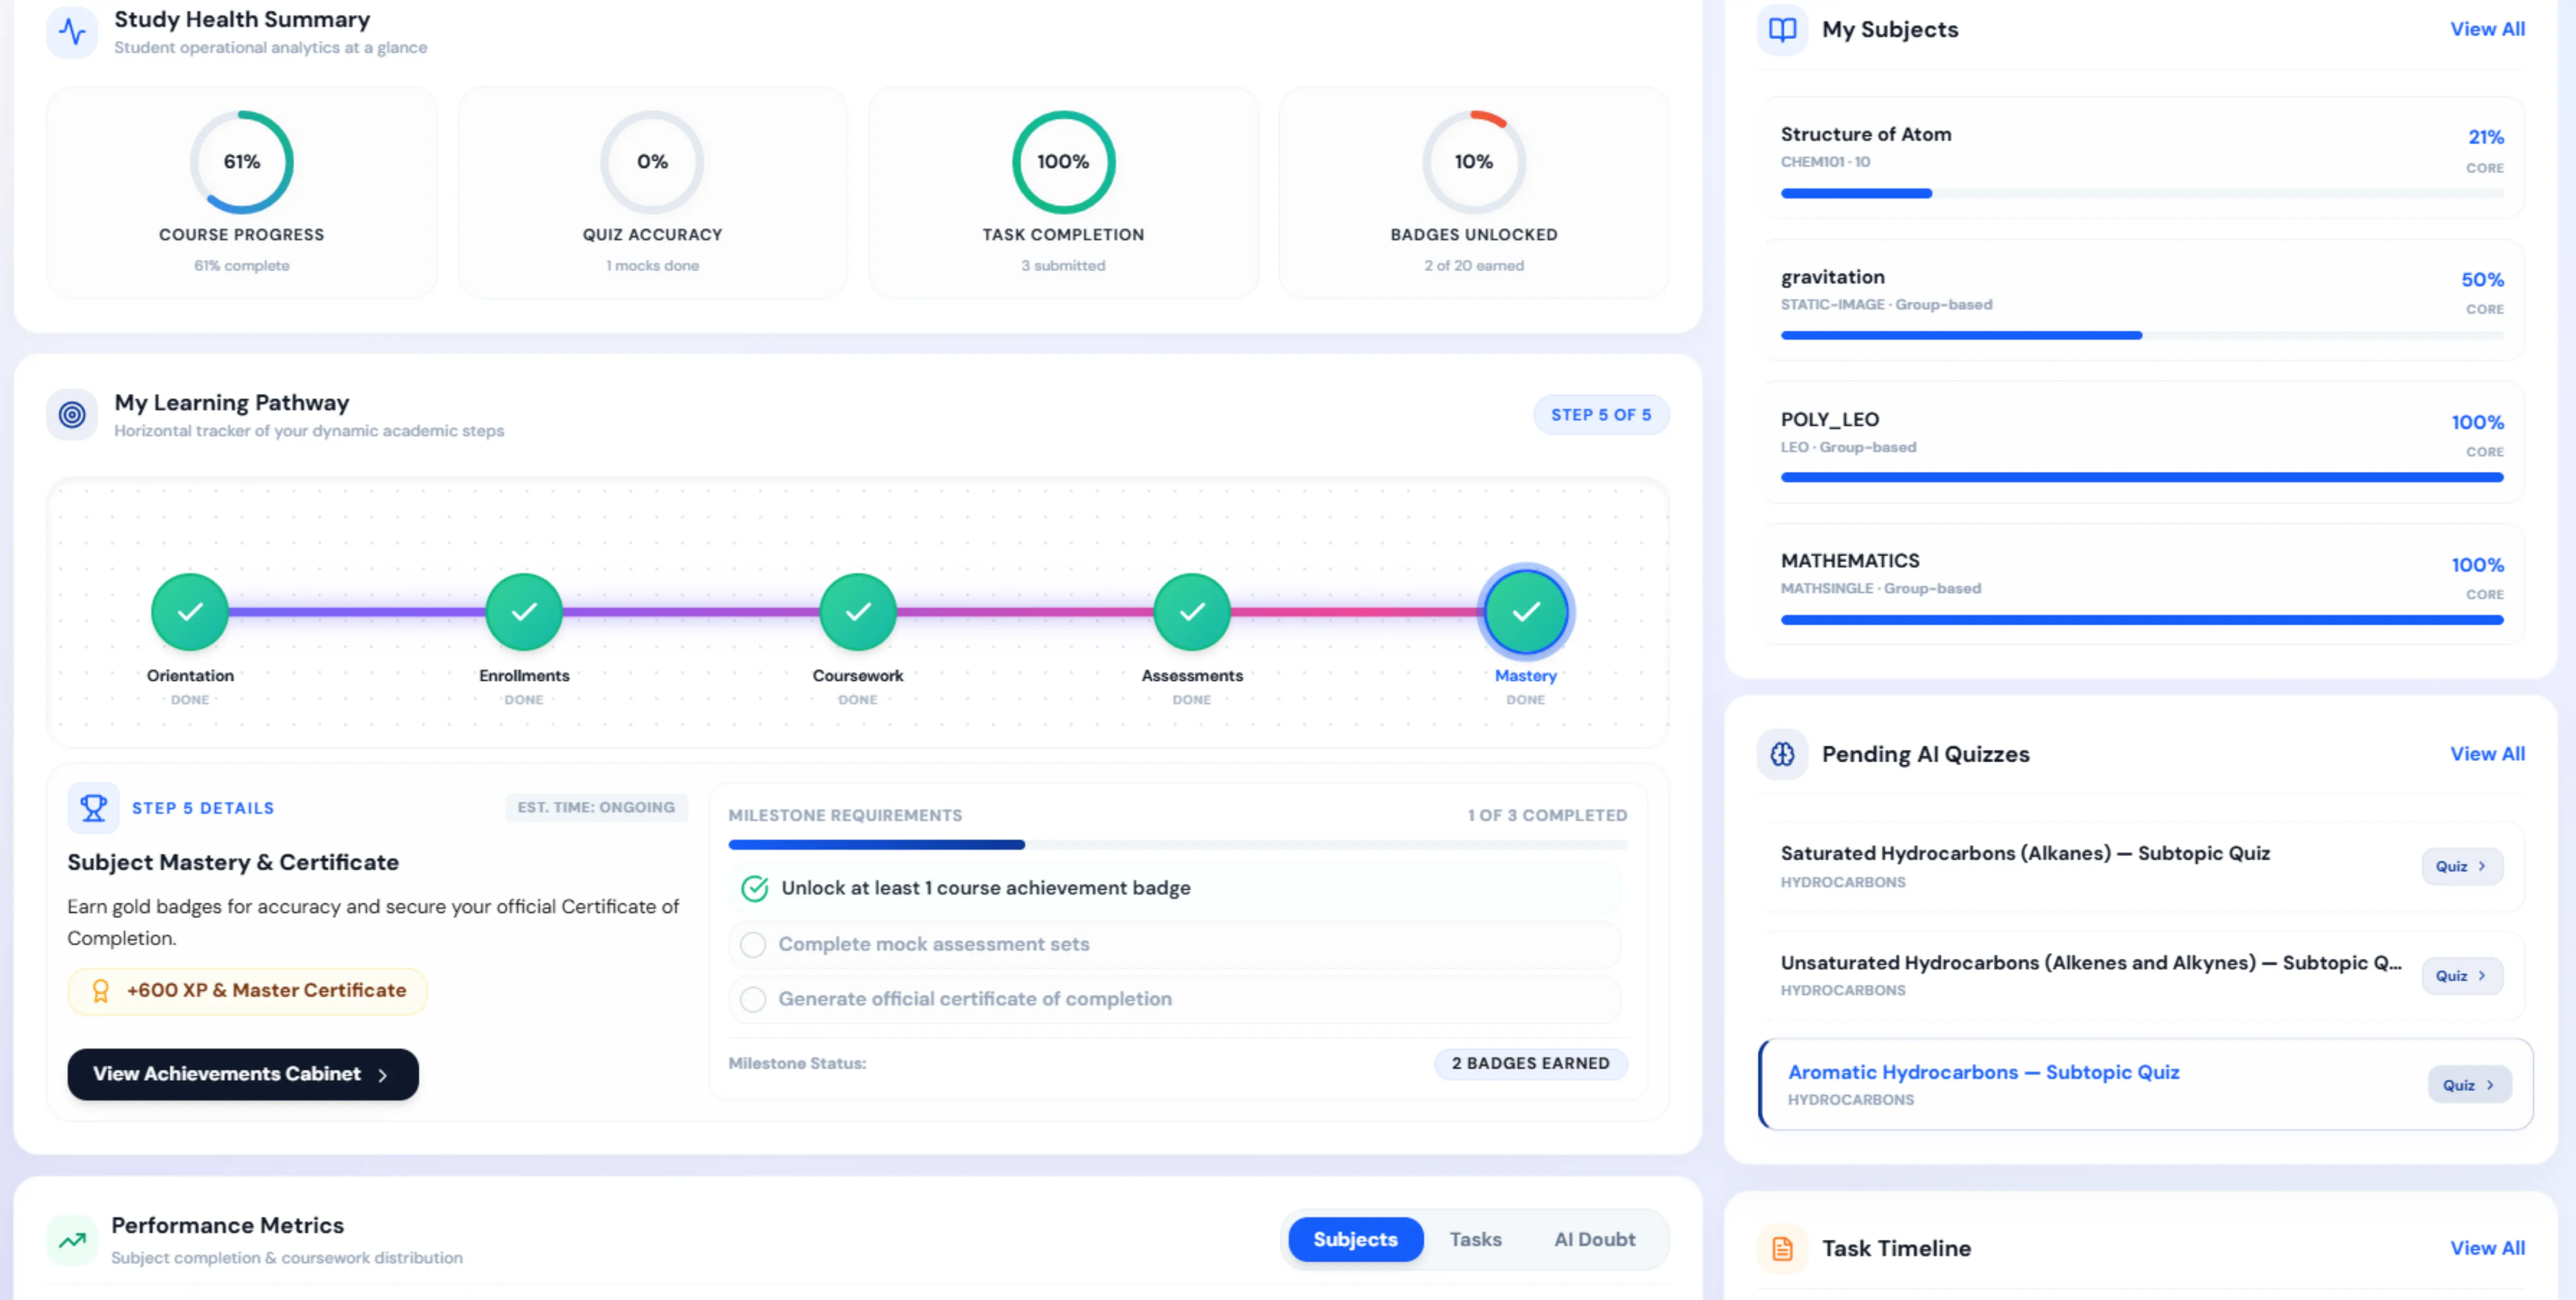Image resolution: width=2576 pixels, height=1300 pixels.
Task: Check the Complete mock assessment sets circle
Action: point(753,944)
